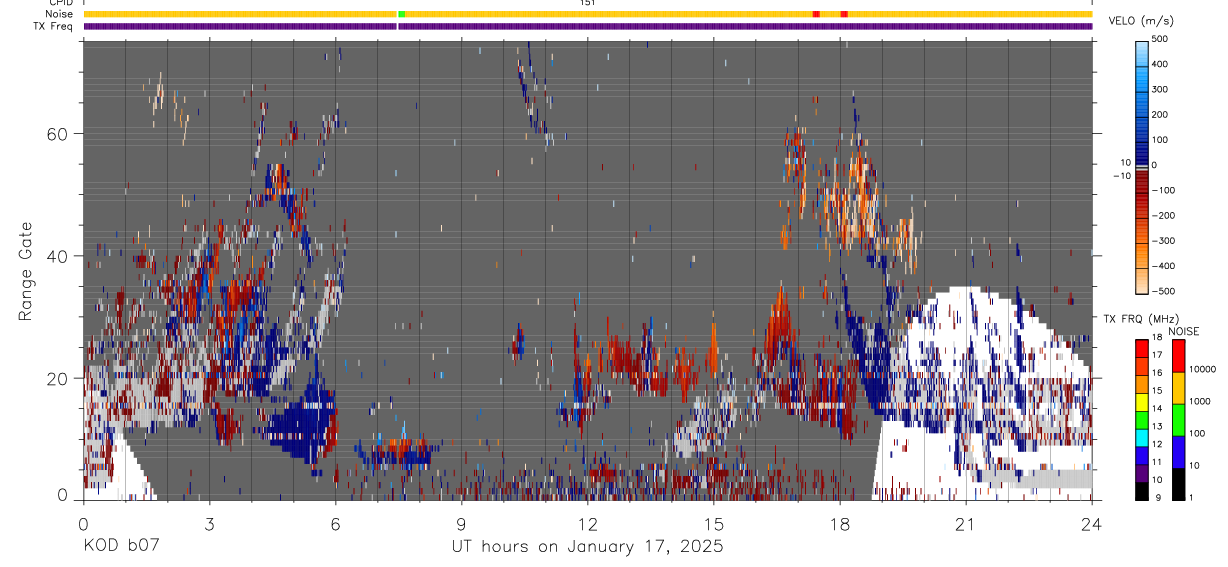Click the x-axis tick label '12'

coord(587,523)
